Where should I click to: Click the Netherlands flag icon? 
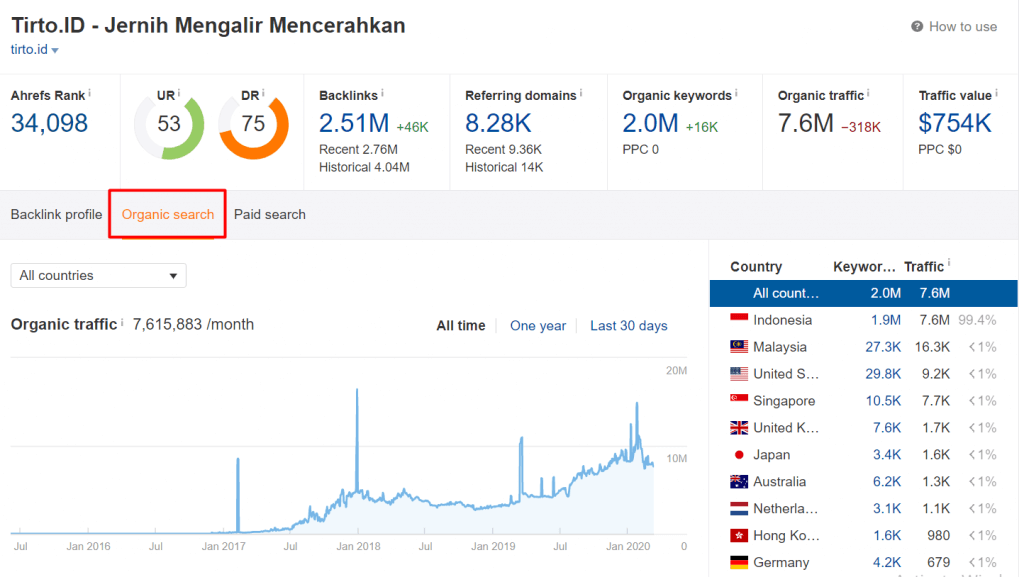click(739, 508)
